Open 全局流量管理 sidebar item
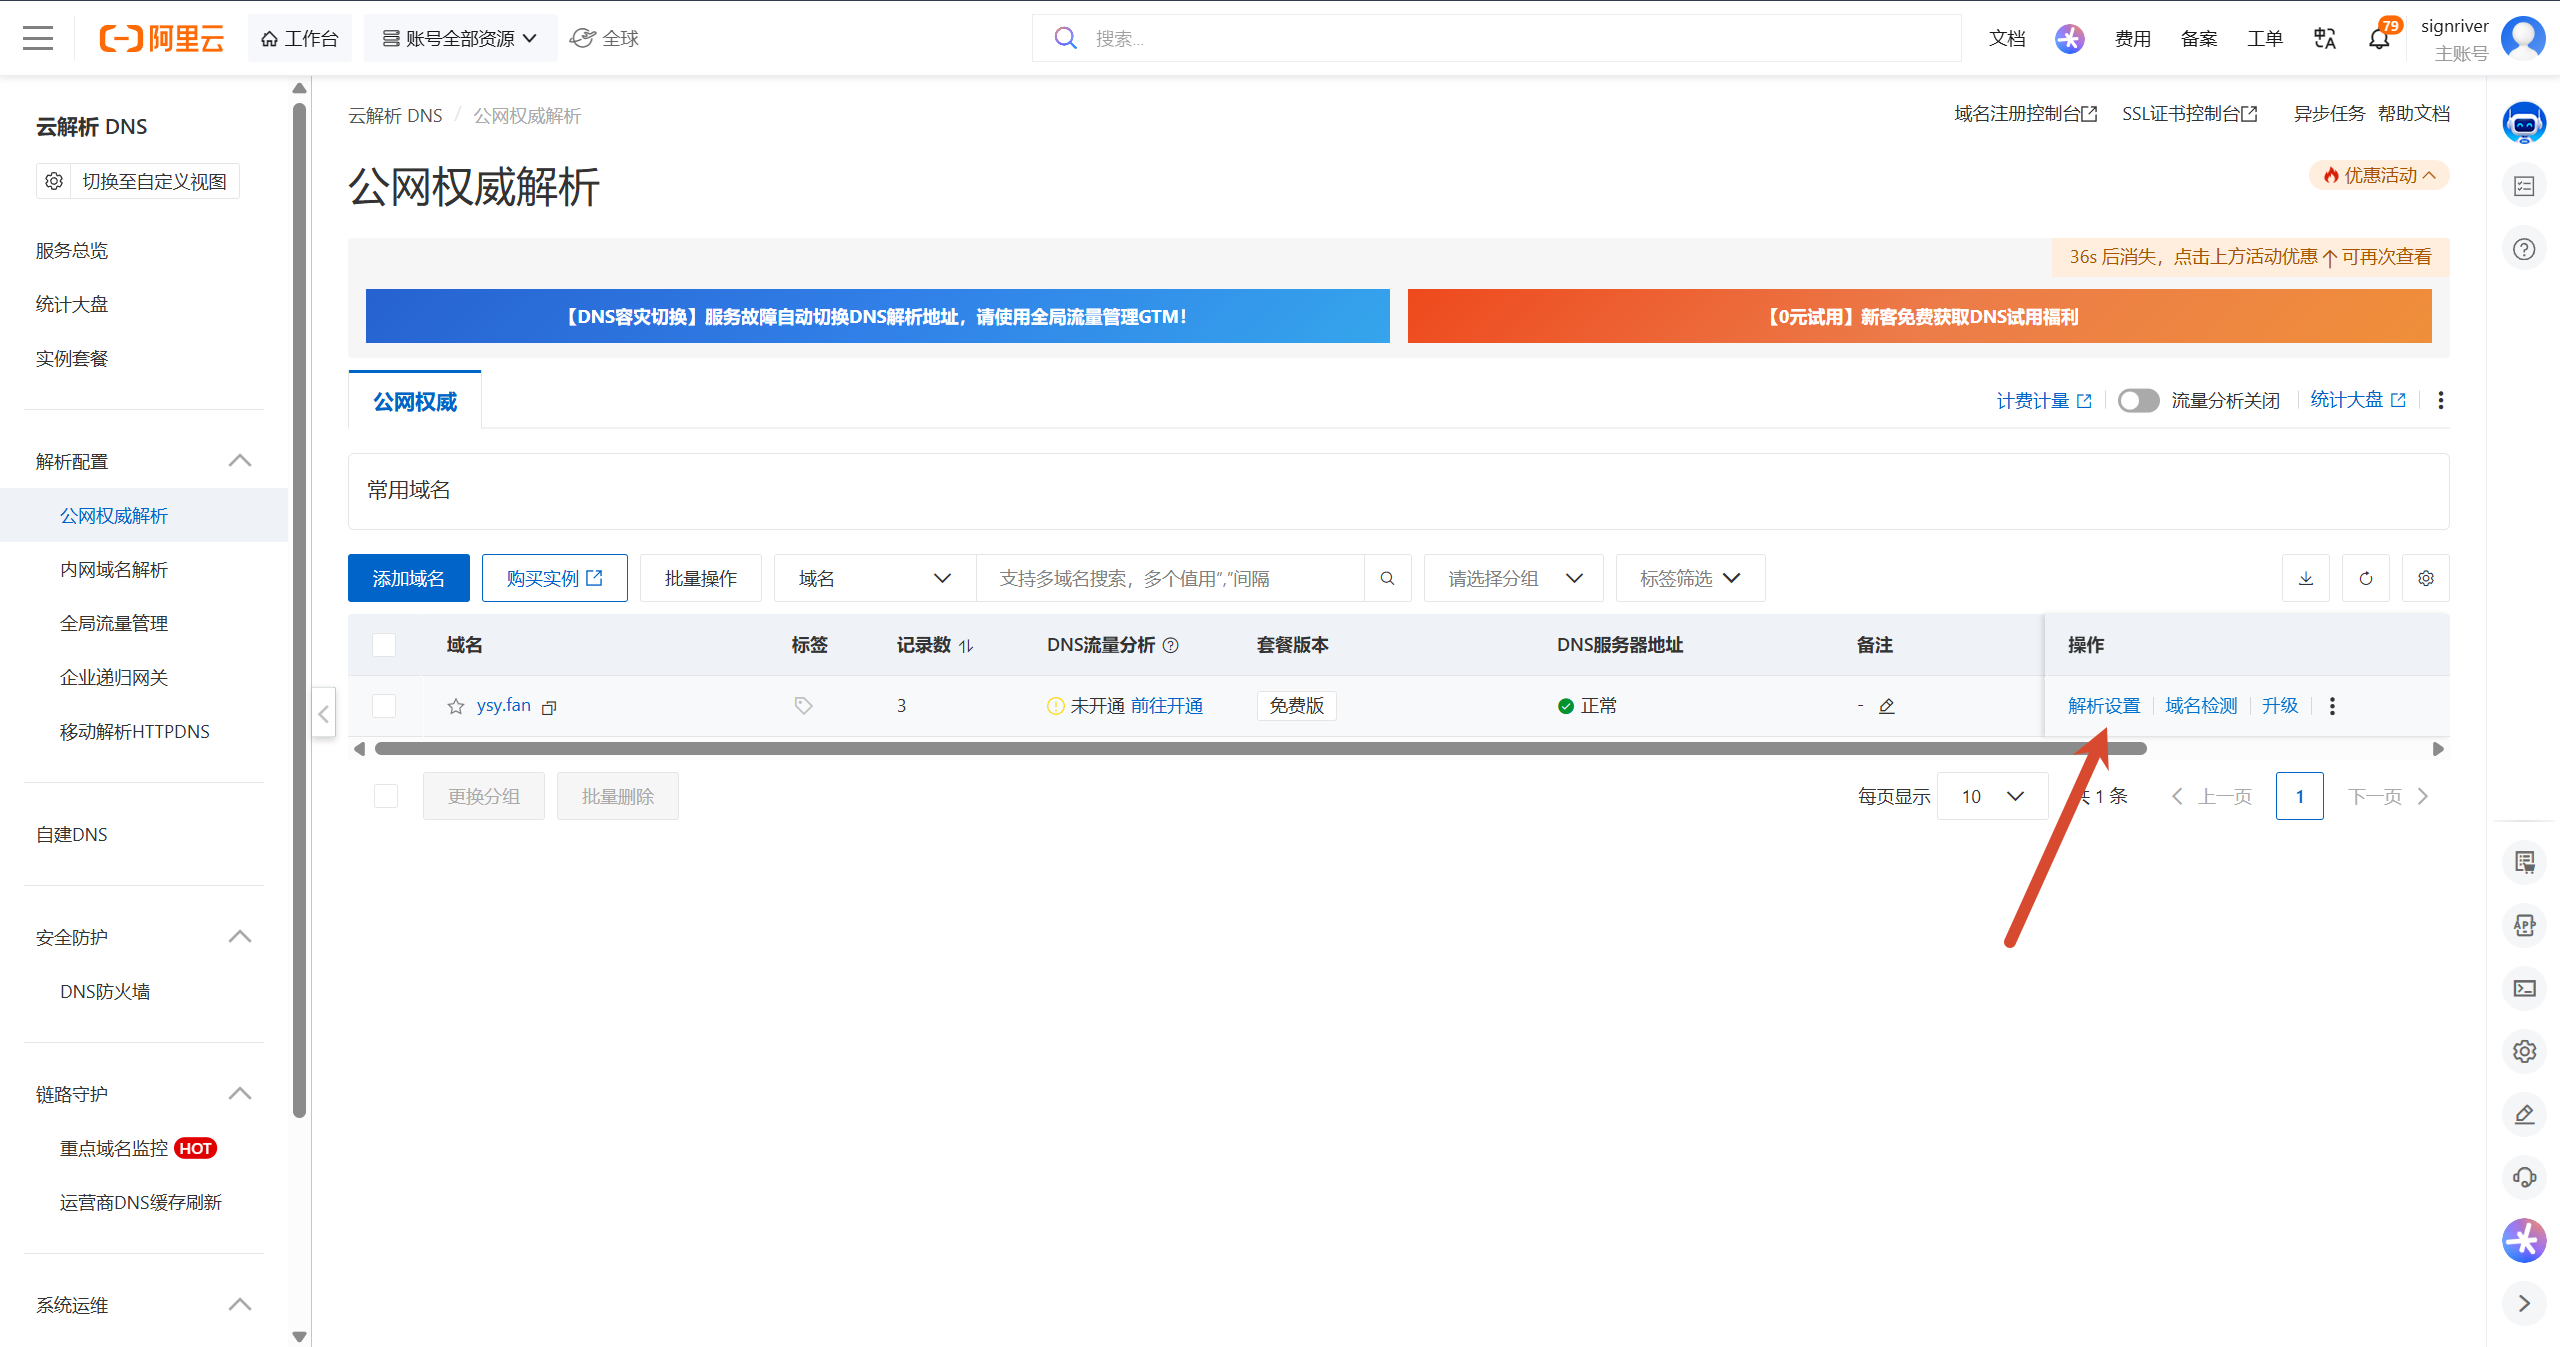 [114, 623]
